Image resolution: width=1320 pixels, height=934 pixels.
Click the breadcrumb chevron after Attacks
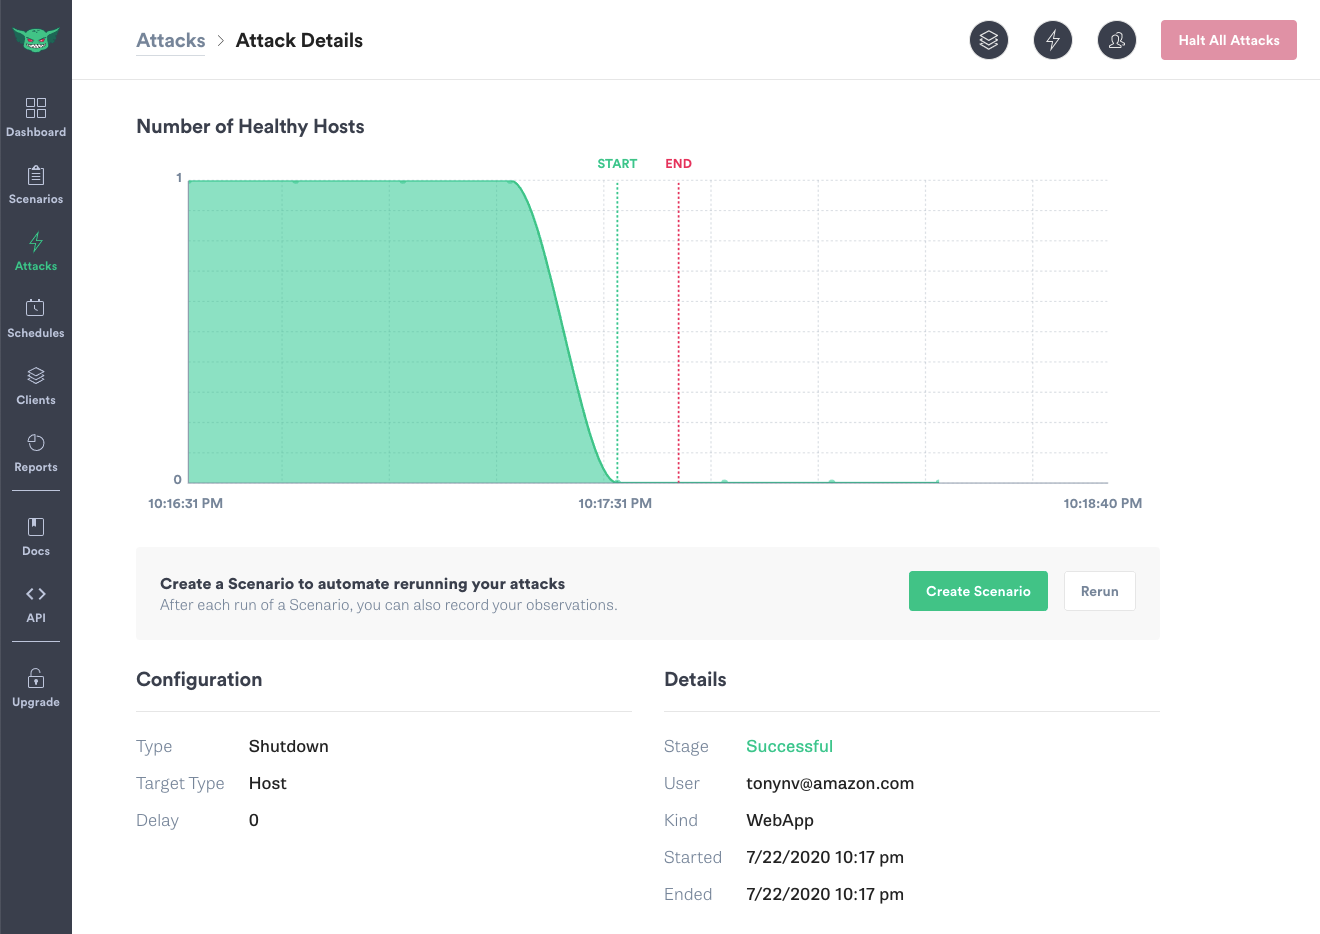point(221,41)
